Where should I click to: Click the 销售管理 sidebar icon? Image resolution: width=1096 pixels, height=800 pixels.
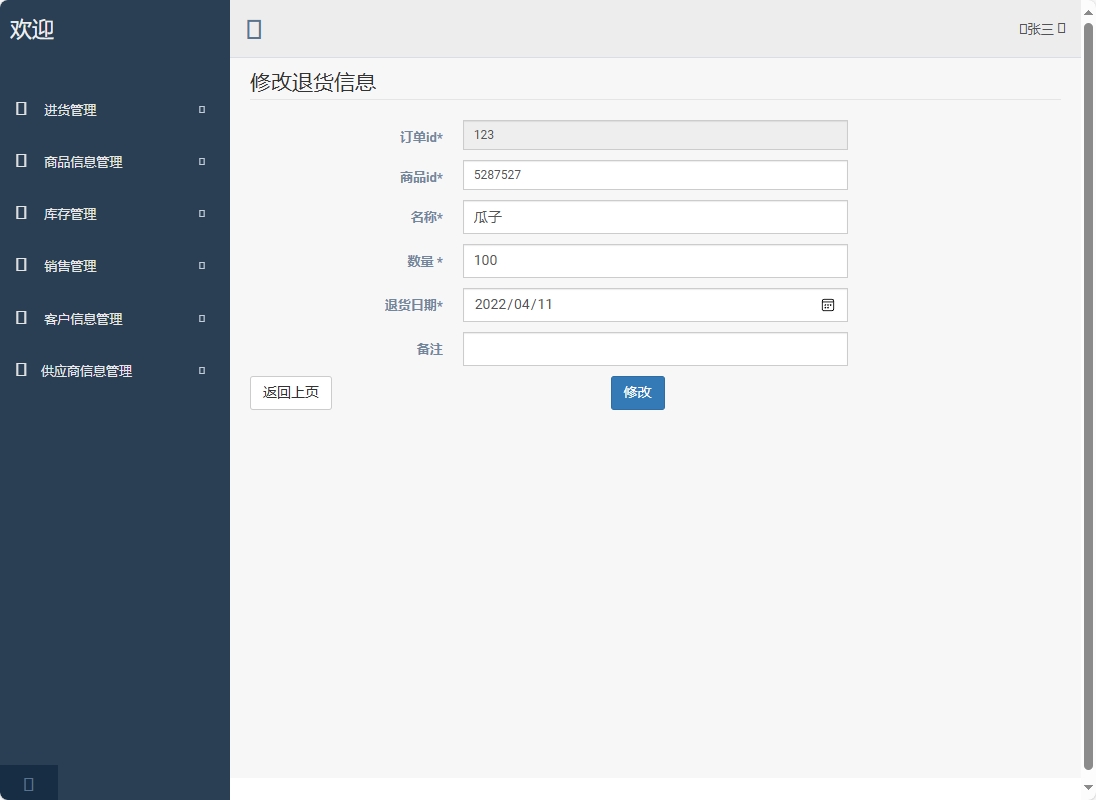click(20, 265)
